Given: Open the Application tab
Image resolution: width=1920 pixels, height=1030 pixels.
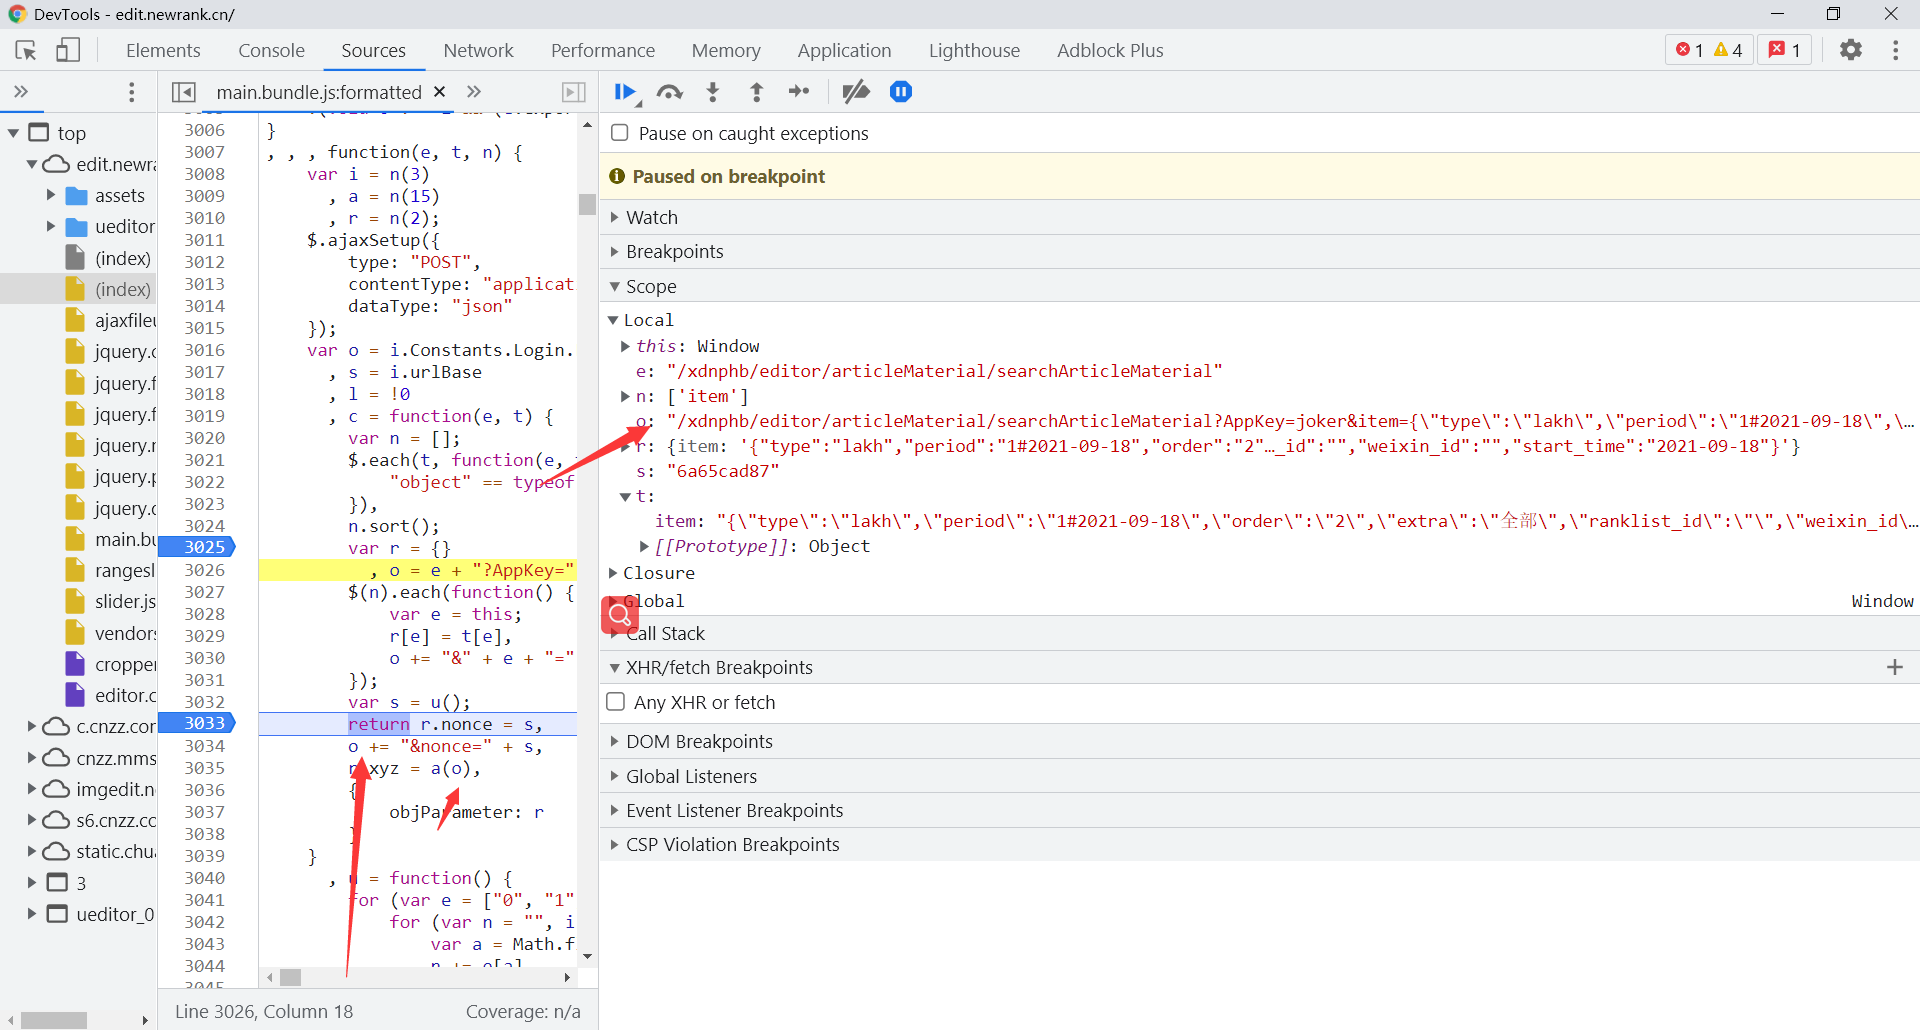Looking at the screenshot, I should pos(844,50).
